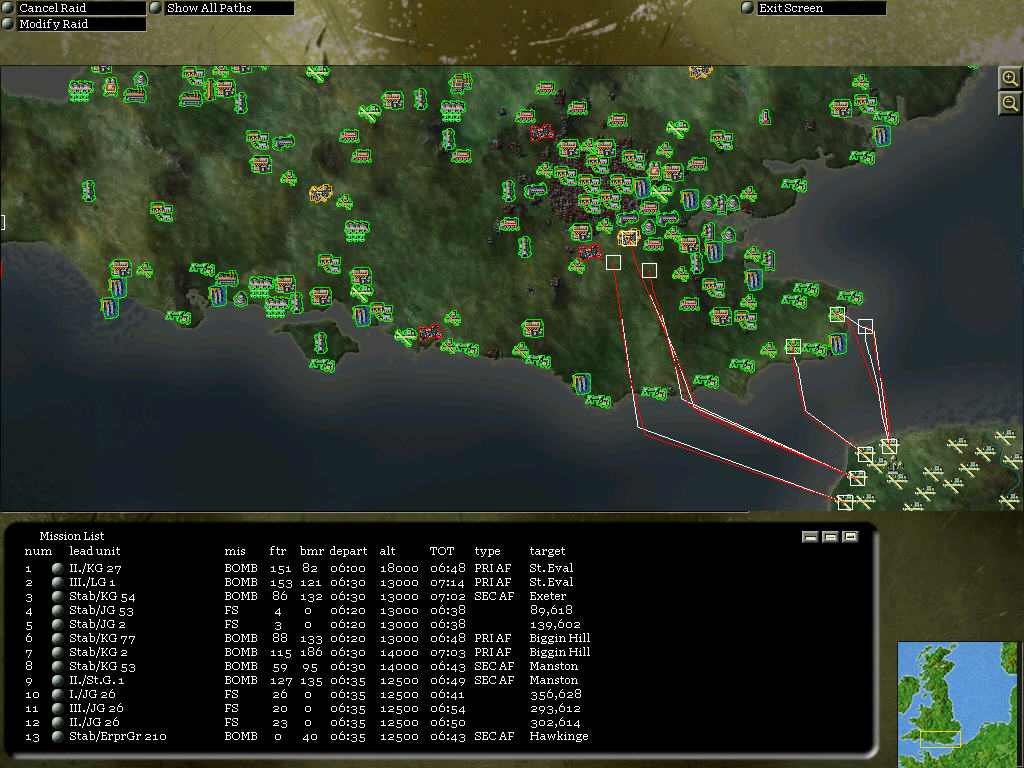Click the 'target' column header

pyautogui.click(x=547, y=551)
